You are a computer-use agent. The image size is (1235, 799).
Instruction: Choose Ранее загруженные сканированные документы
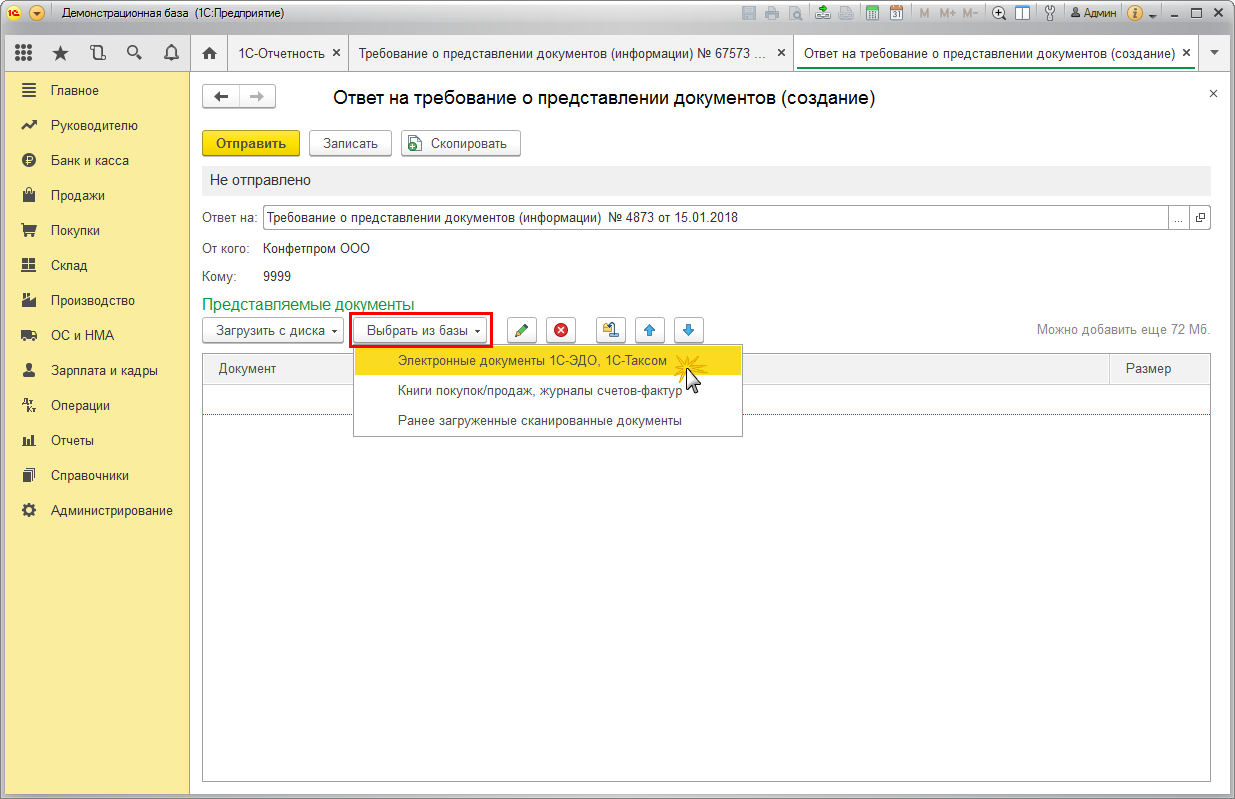(x=548, y=421)
